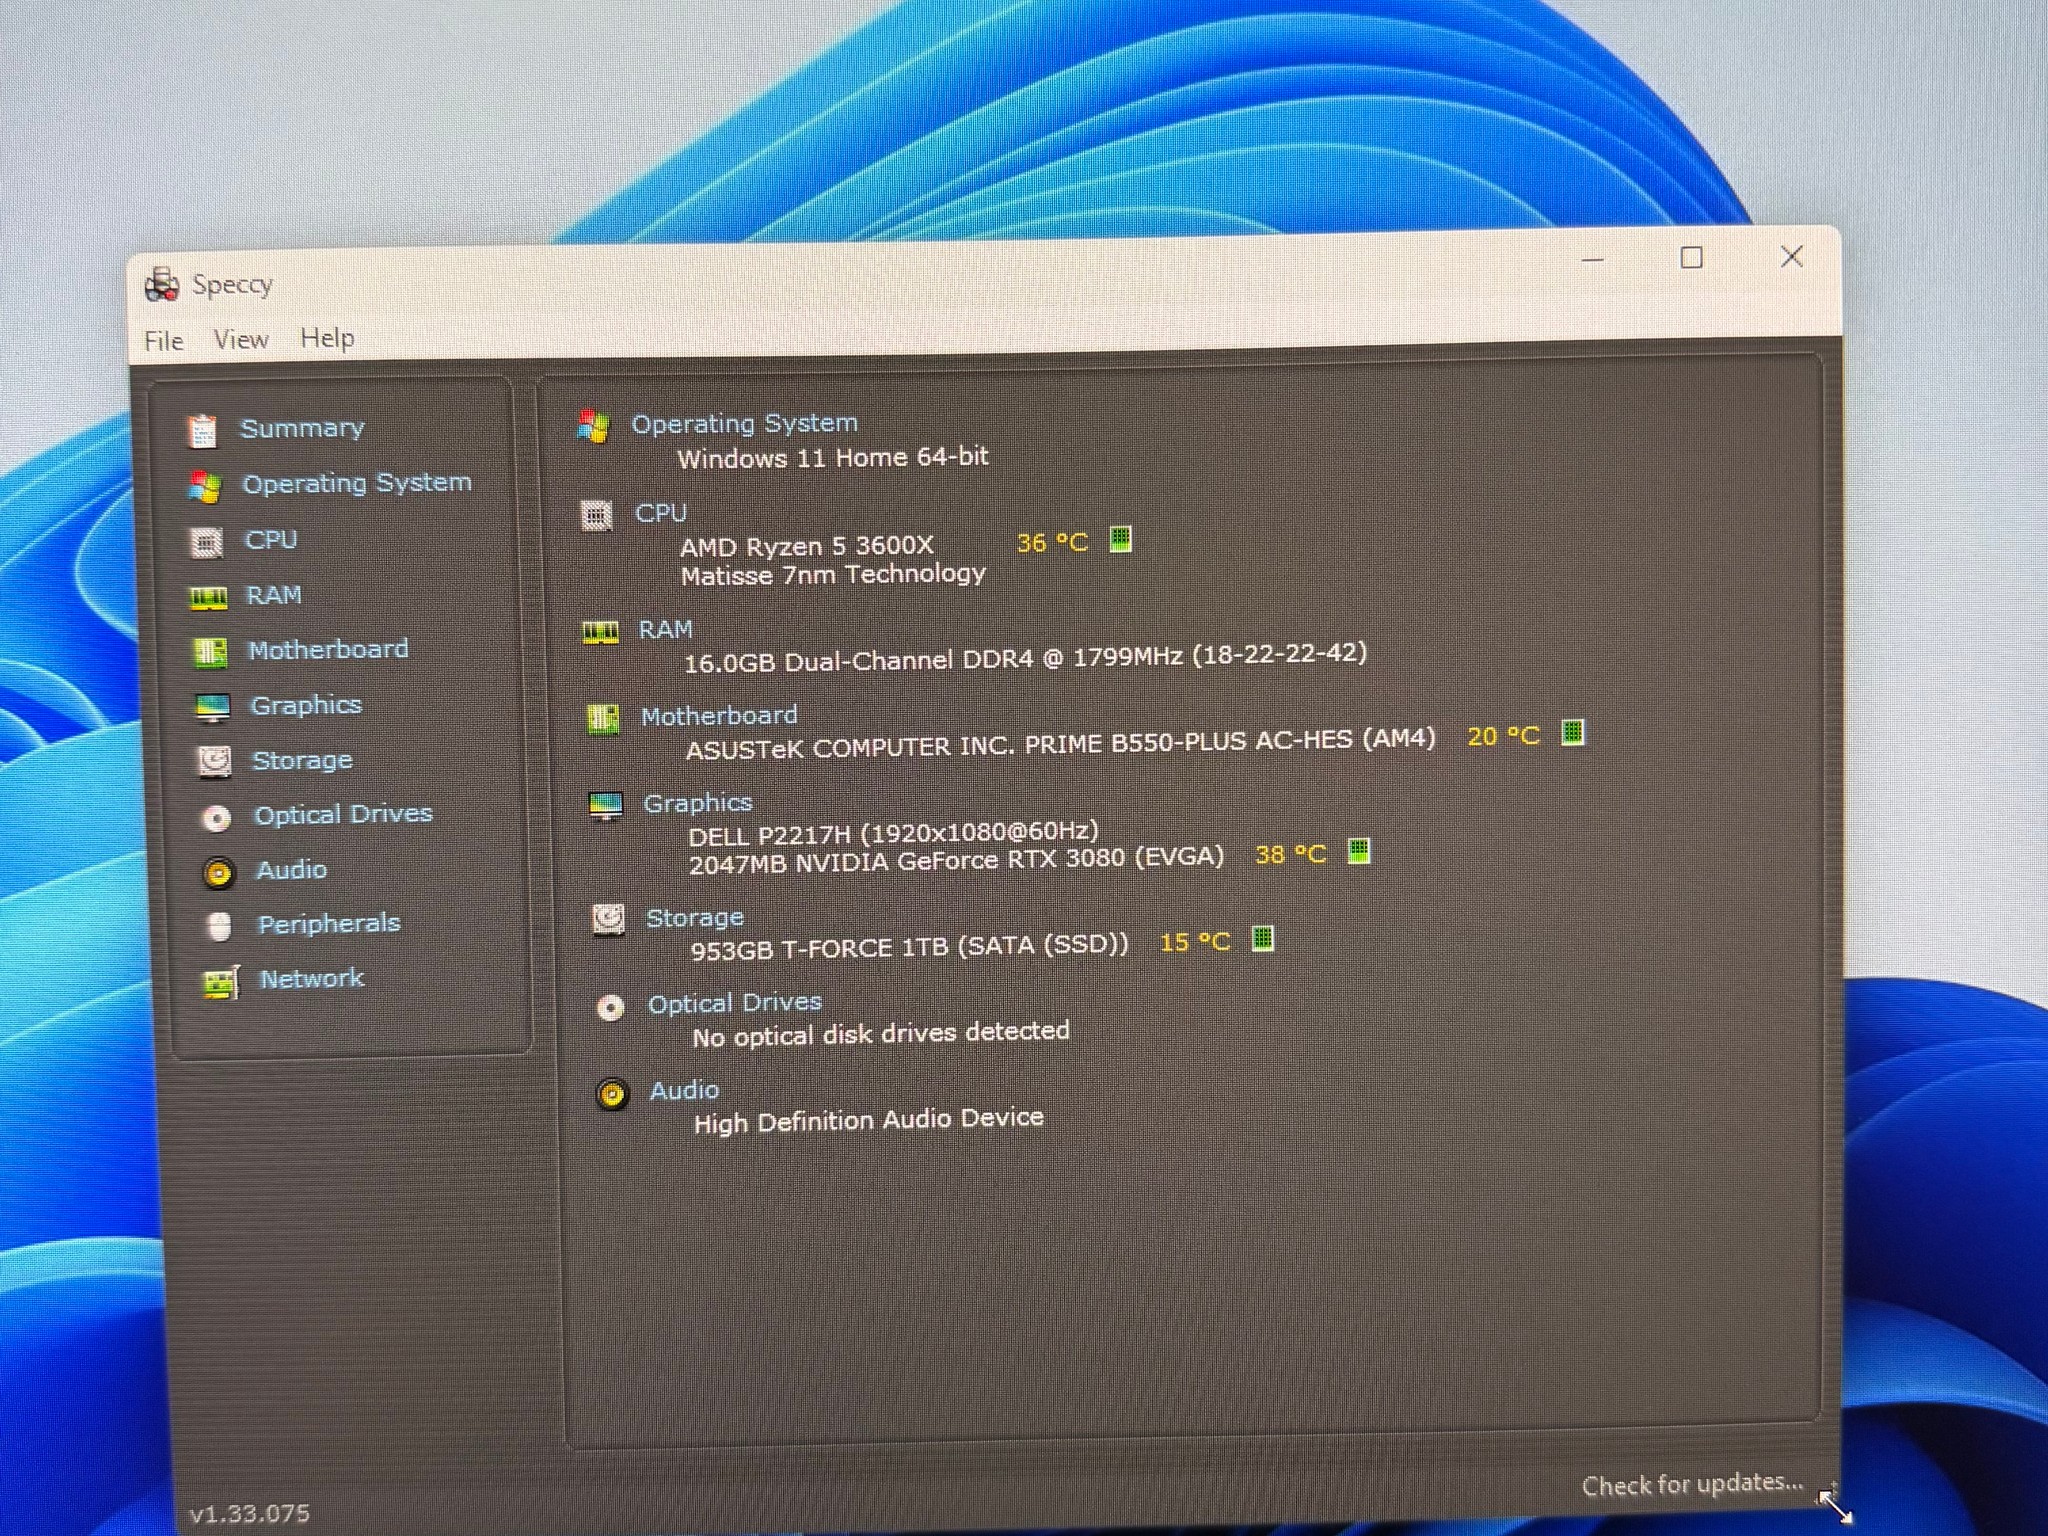Click the Motherboard icon in sidebar

click(210, 652)
